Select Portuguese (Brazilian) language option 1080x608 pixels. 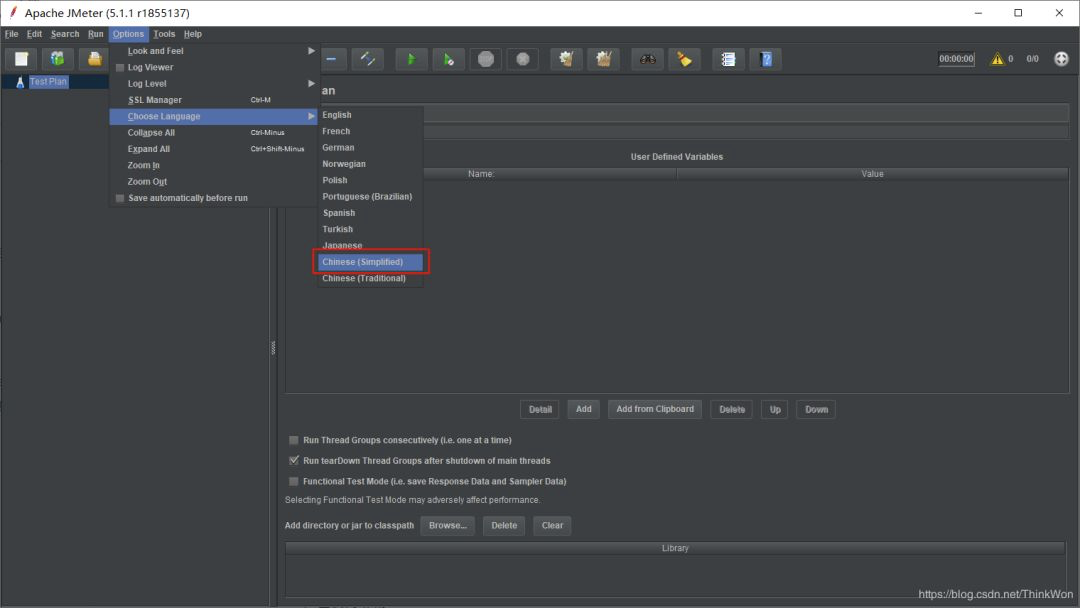[371, 197]
